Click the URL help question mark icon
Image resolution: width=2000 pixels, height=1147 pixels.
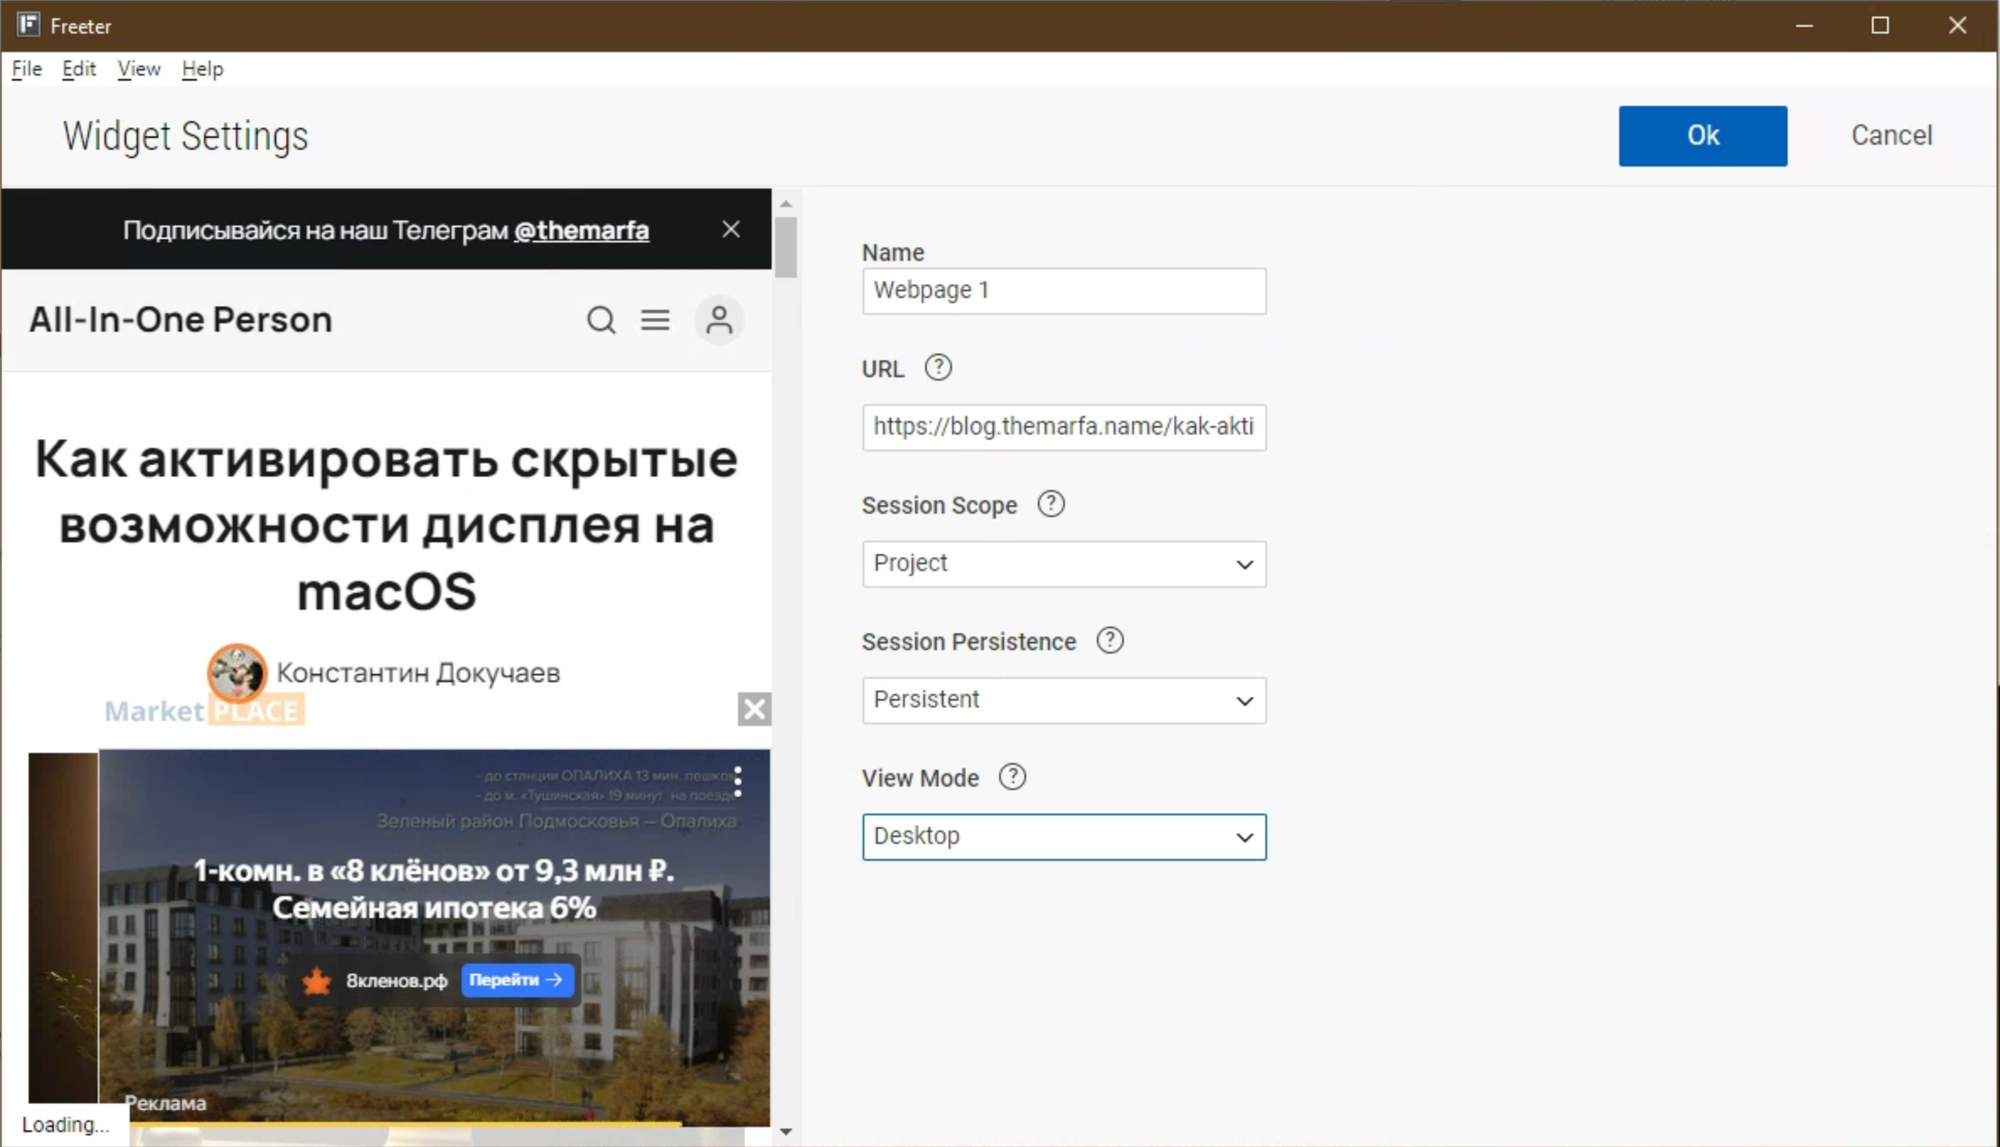(x=937, y=368)
